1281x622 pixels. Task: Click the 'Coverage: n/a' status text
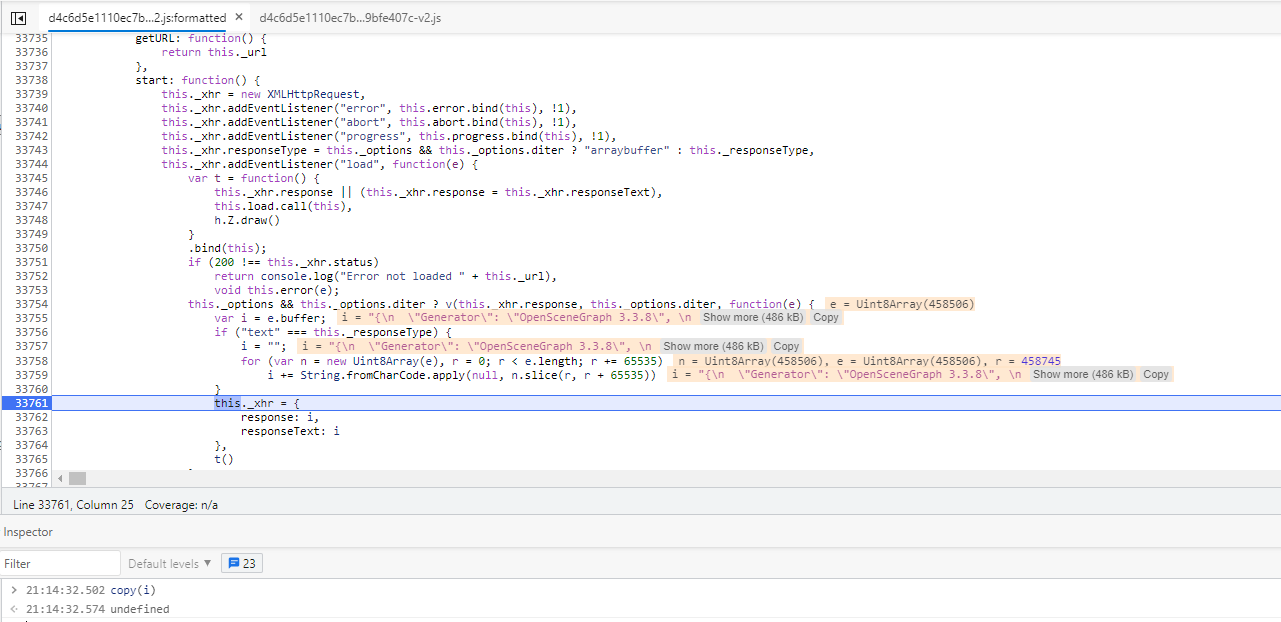181,505
